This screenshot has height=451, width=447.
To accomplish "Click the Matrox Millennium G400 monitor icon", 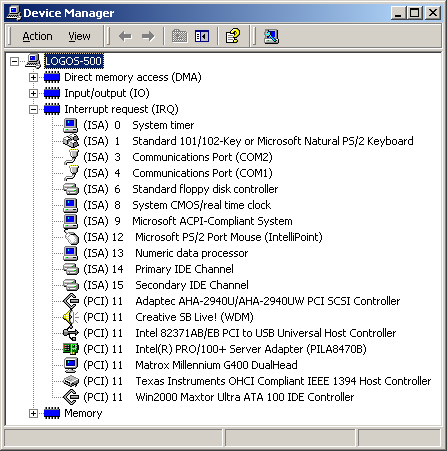I will 71,365.
